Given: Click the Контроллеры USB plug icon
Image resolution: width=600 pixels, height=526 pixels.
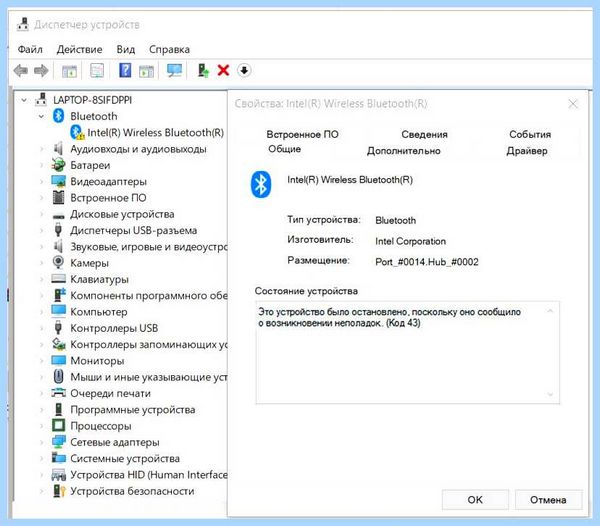Looking at the screenshot, I should click(x=58, y=328).
